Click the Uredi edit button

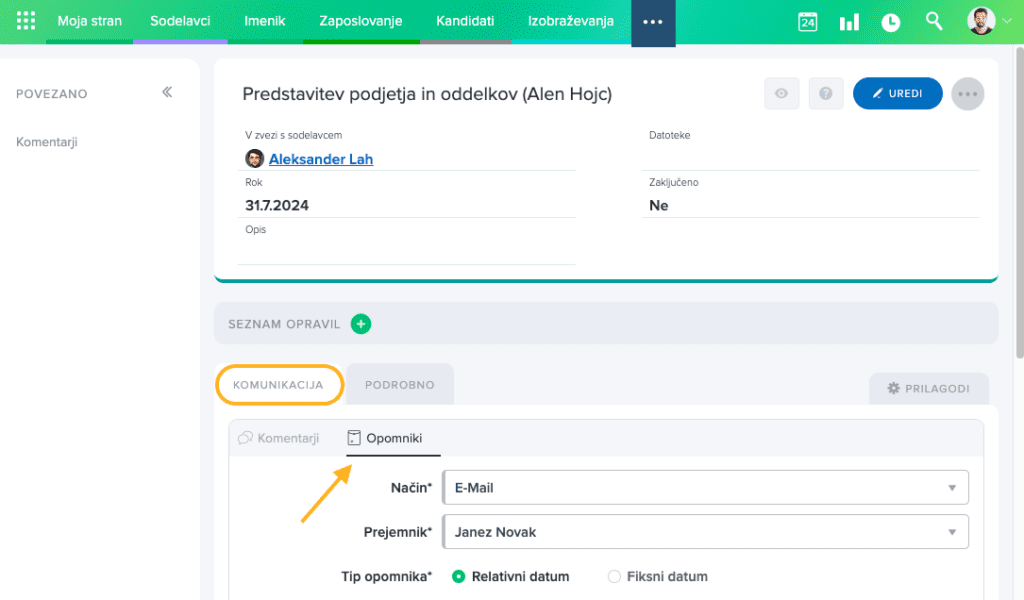coord(897,93)
